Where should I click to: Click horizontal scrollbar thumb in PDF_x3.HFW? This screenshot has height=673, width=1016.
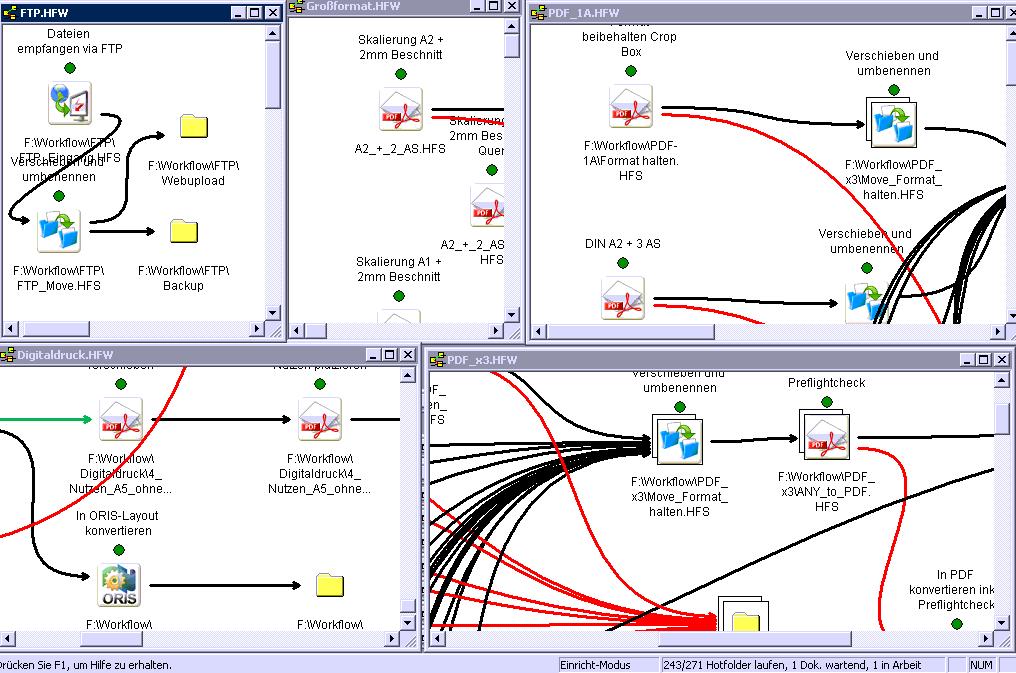(x=755, y=639)
